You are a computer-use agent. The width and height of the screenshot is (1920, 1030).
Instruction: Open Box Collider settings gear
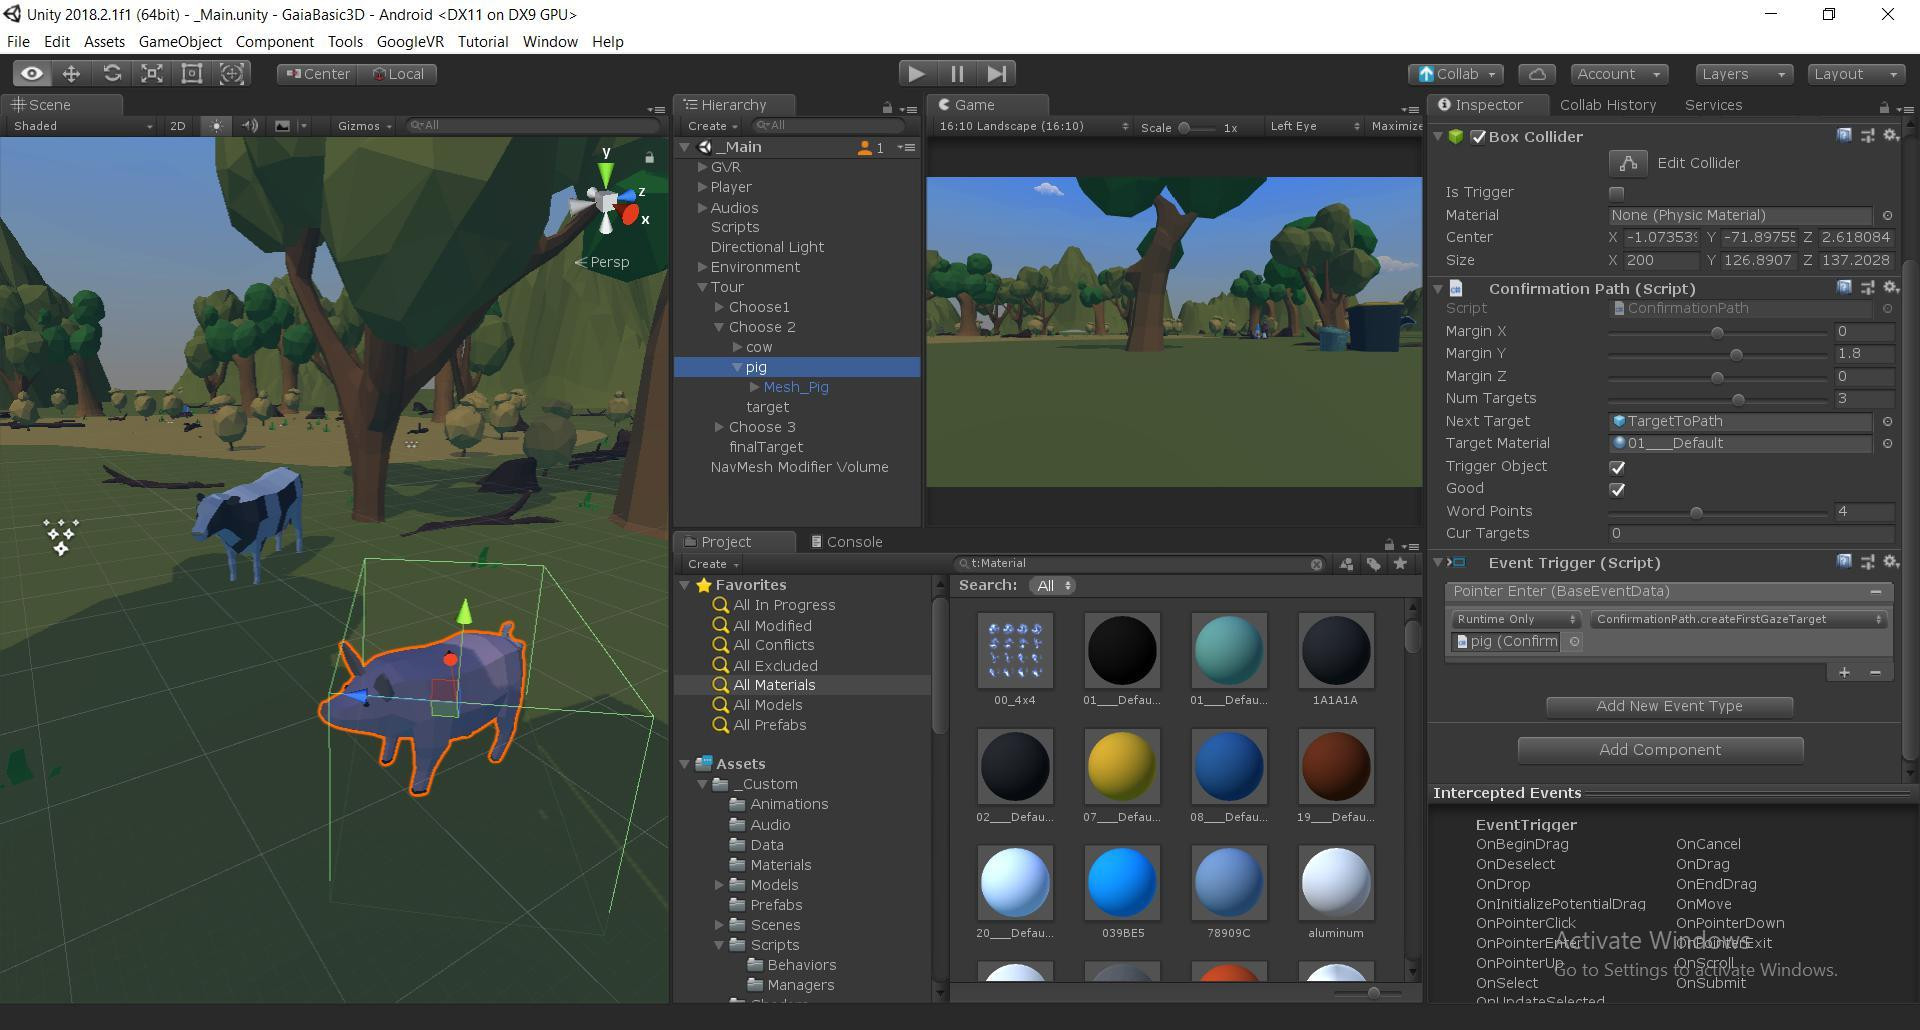[1890, 136]
